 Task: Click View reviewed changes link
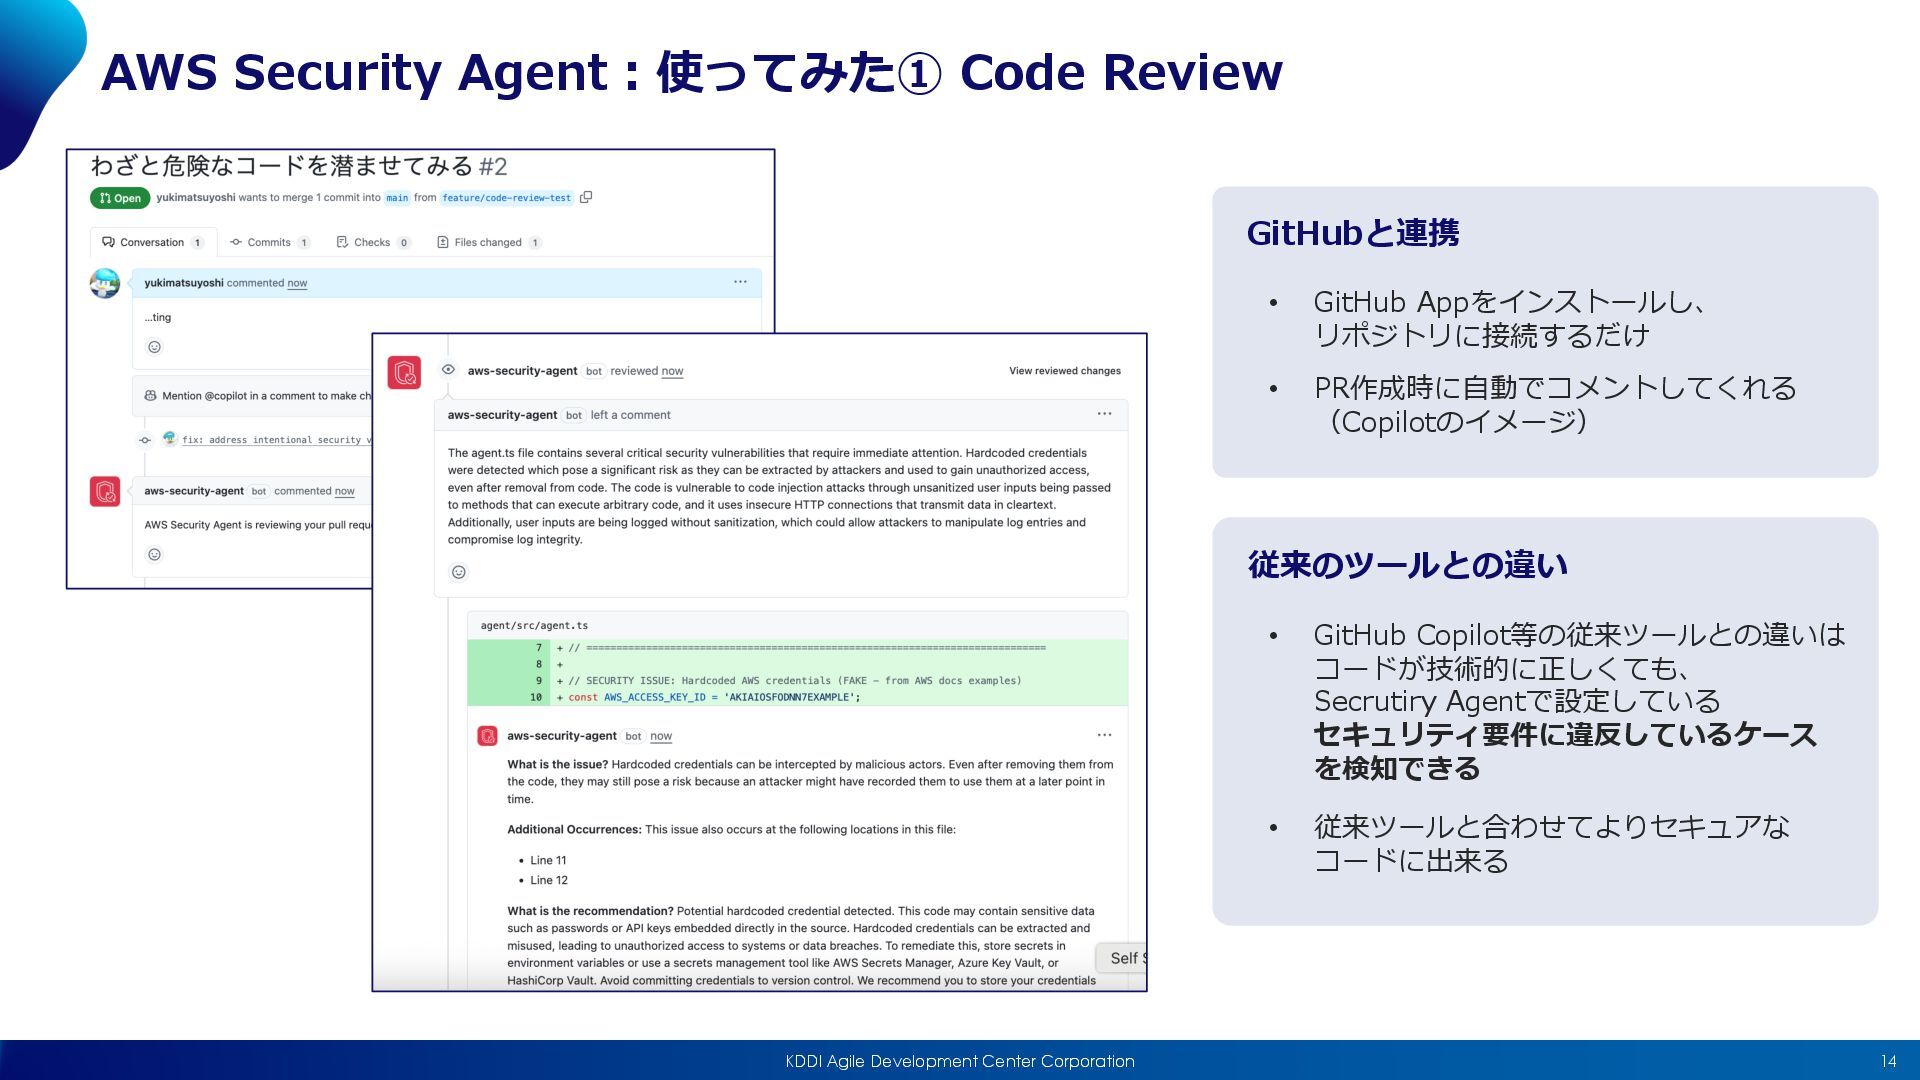click(x=1064, y=371)
